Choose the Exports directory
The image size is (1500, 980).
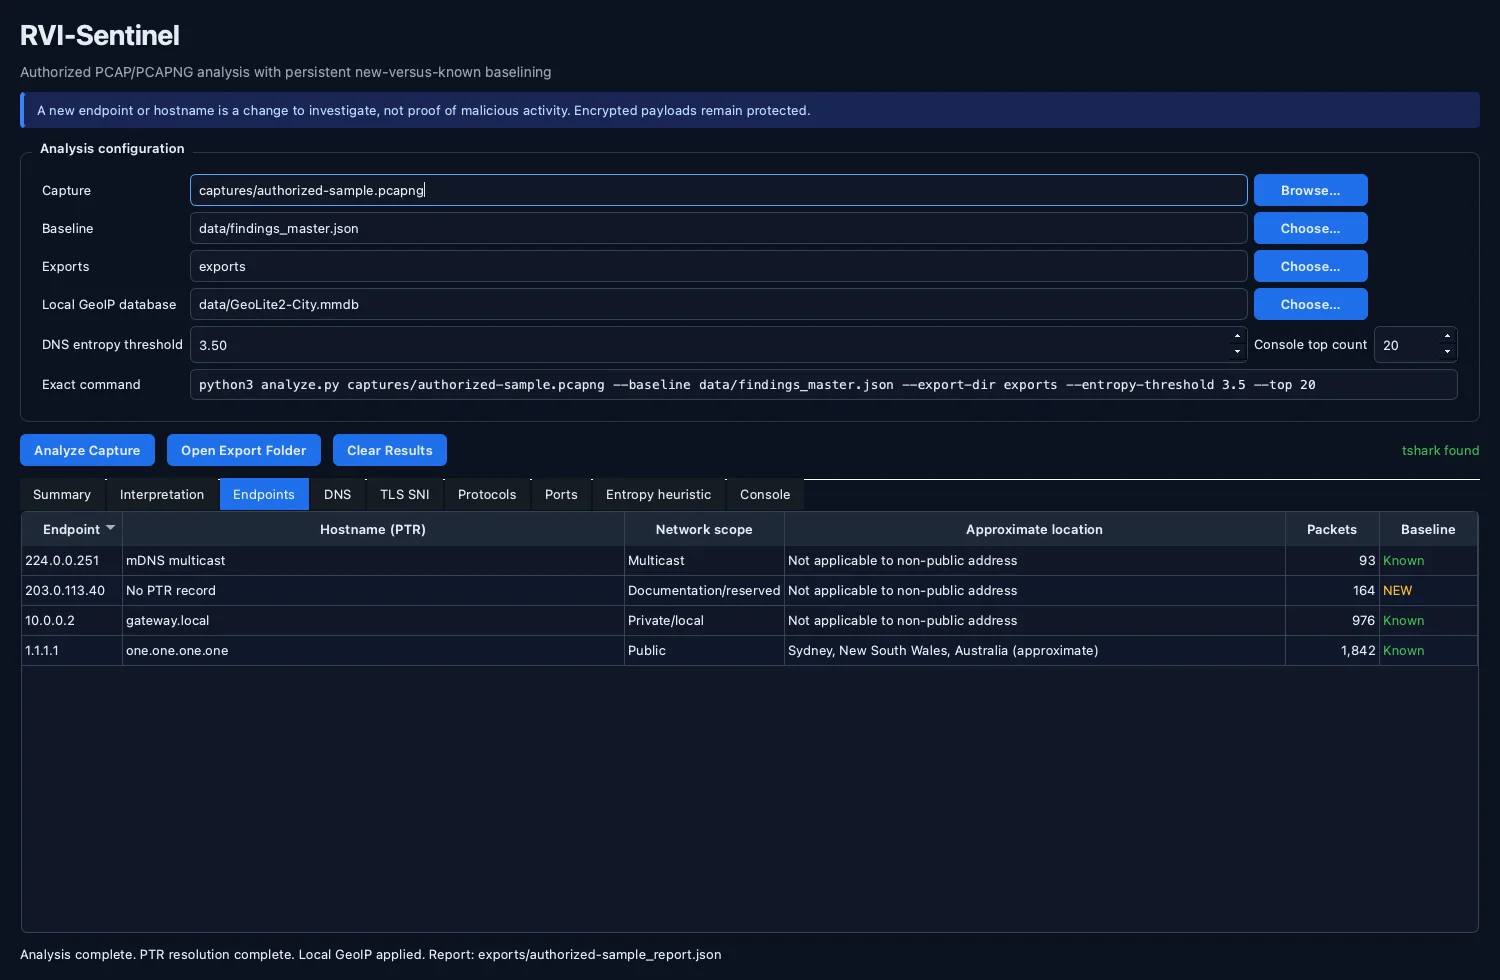click(1311, 266)
